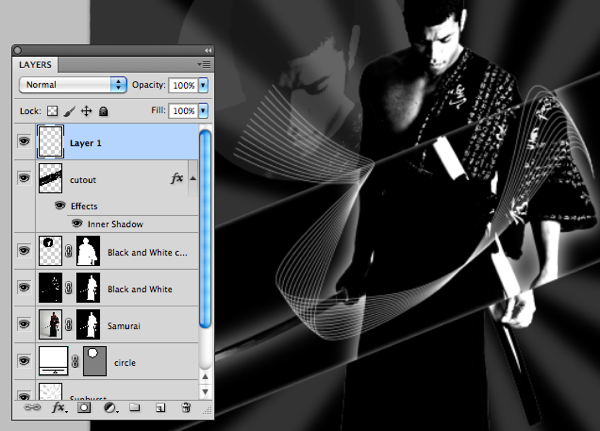Create a new layer group folder
The width and height of the screenshot is (600, 431).
(134, 407)
